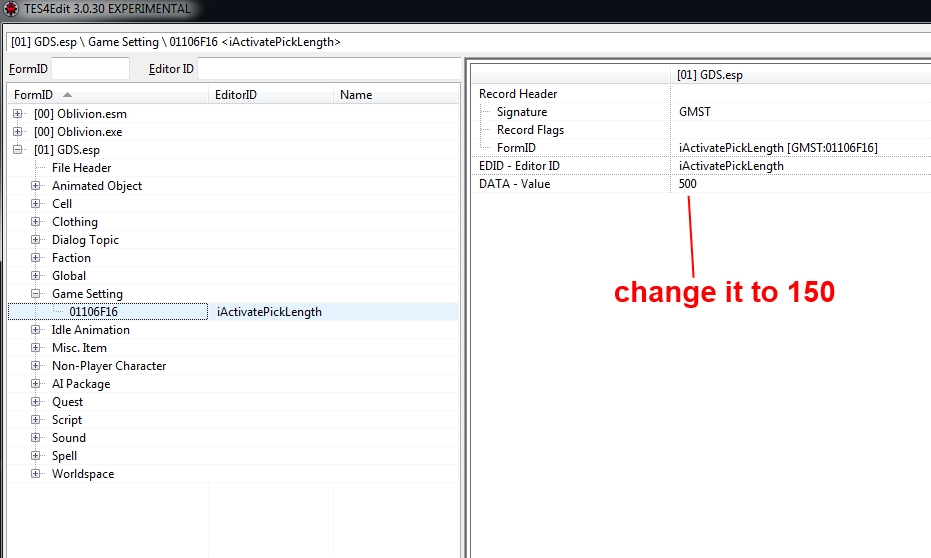Expand the Oblivion.exe tree node
The image size is (931, 558).
(x=18, y=132)
